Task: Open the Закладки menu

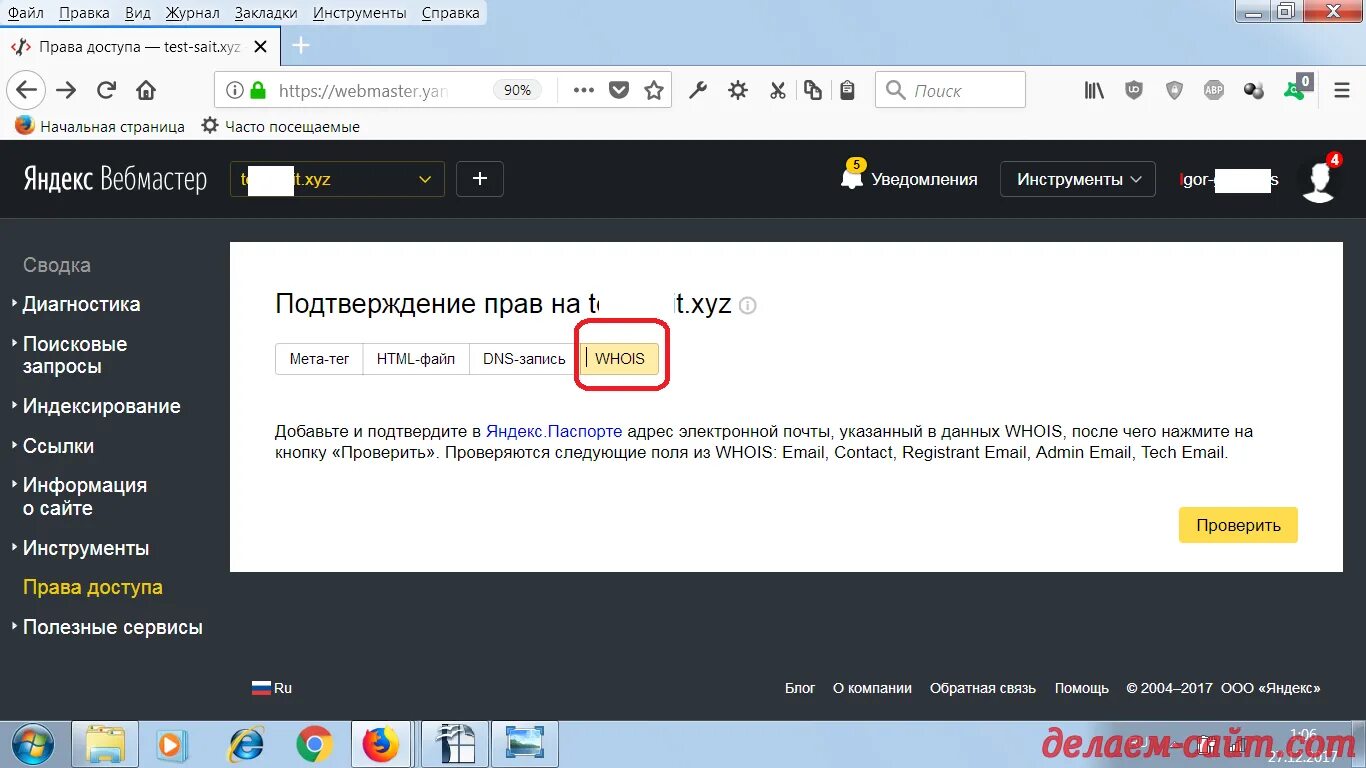Action: (x=266, y=13)
